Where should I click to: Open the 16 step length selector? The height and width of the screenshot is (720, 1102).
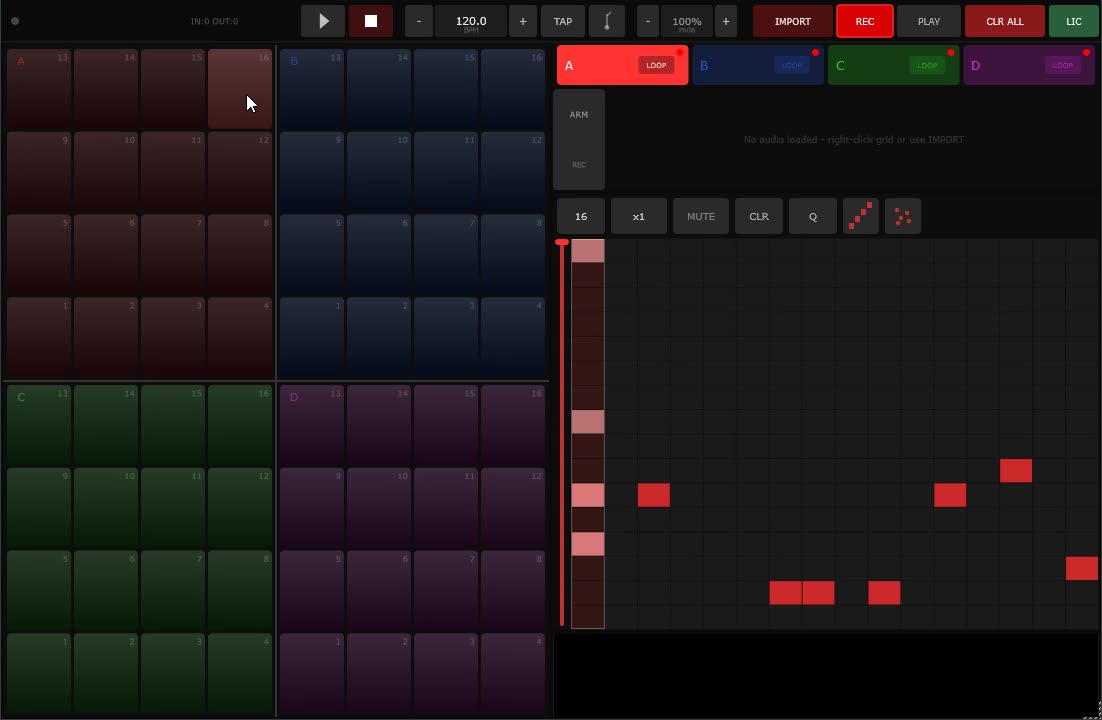tap(581, 217)
